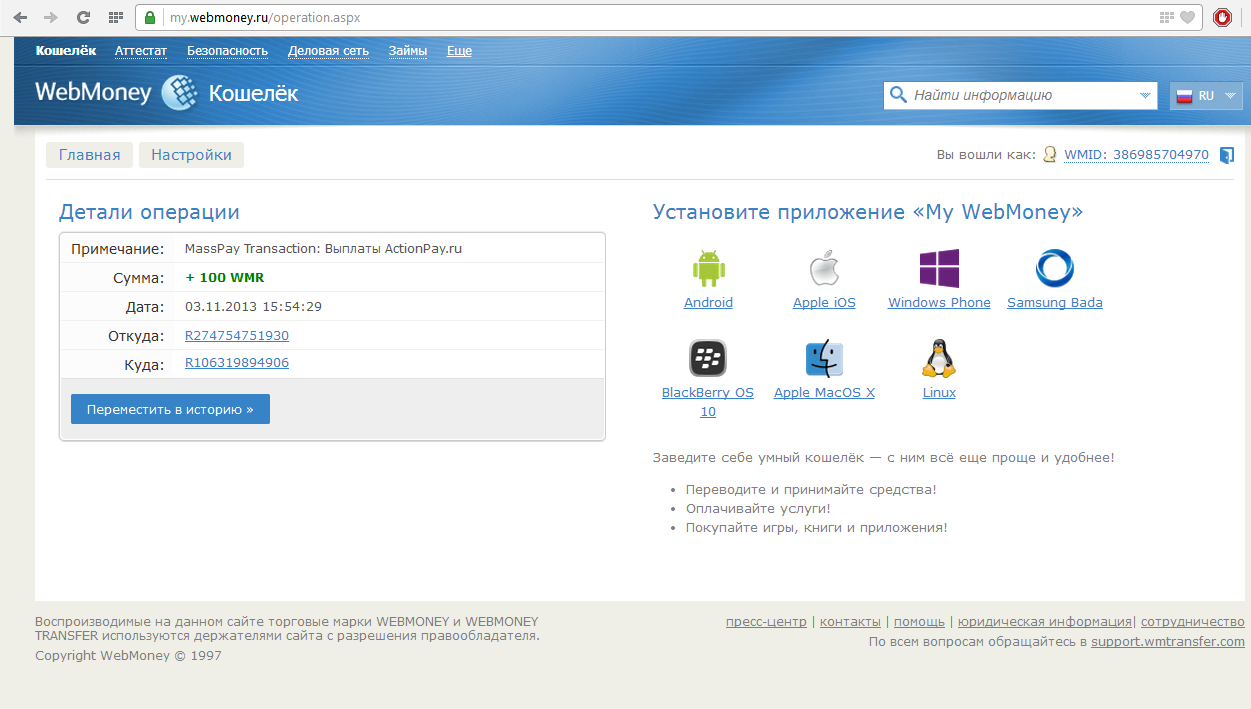Click the Установите приложение «My WebMoney» heading
This screenshot has width=1251, height=709.
[x=868, y=212]
